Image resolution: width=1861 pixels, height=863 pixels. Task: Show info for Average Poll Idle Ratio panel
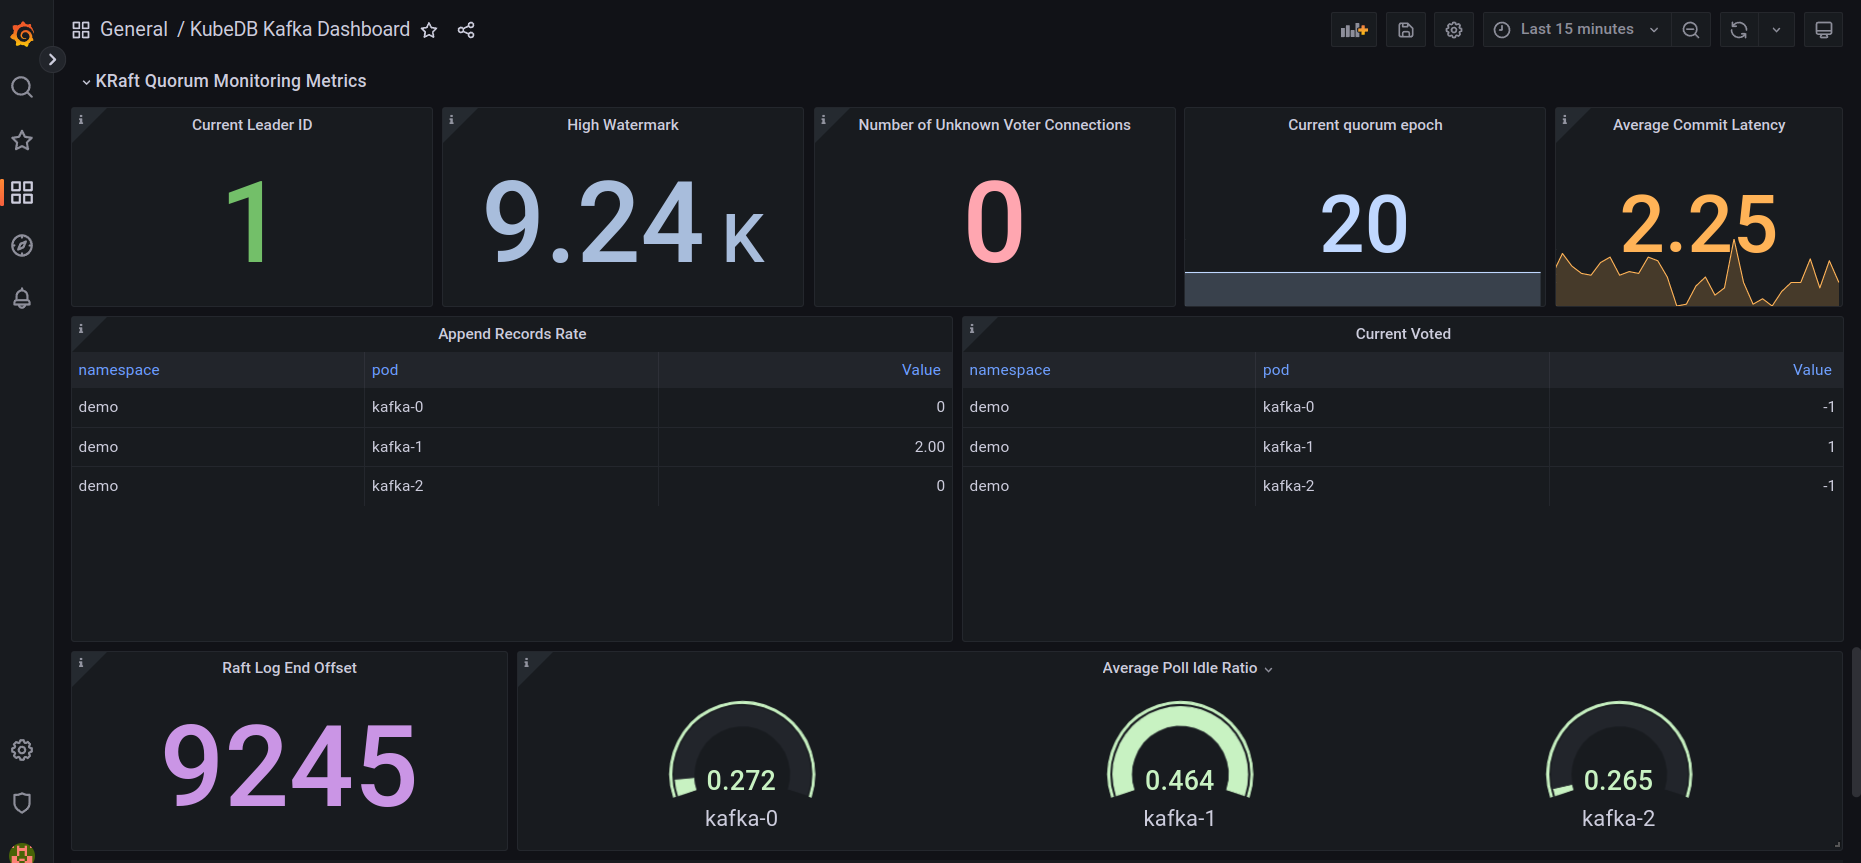[x=527, y=662]
